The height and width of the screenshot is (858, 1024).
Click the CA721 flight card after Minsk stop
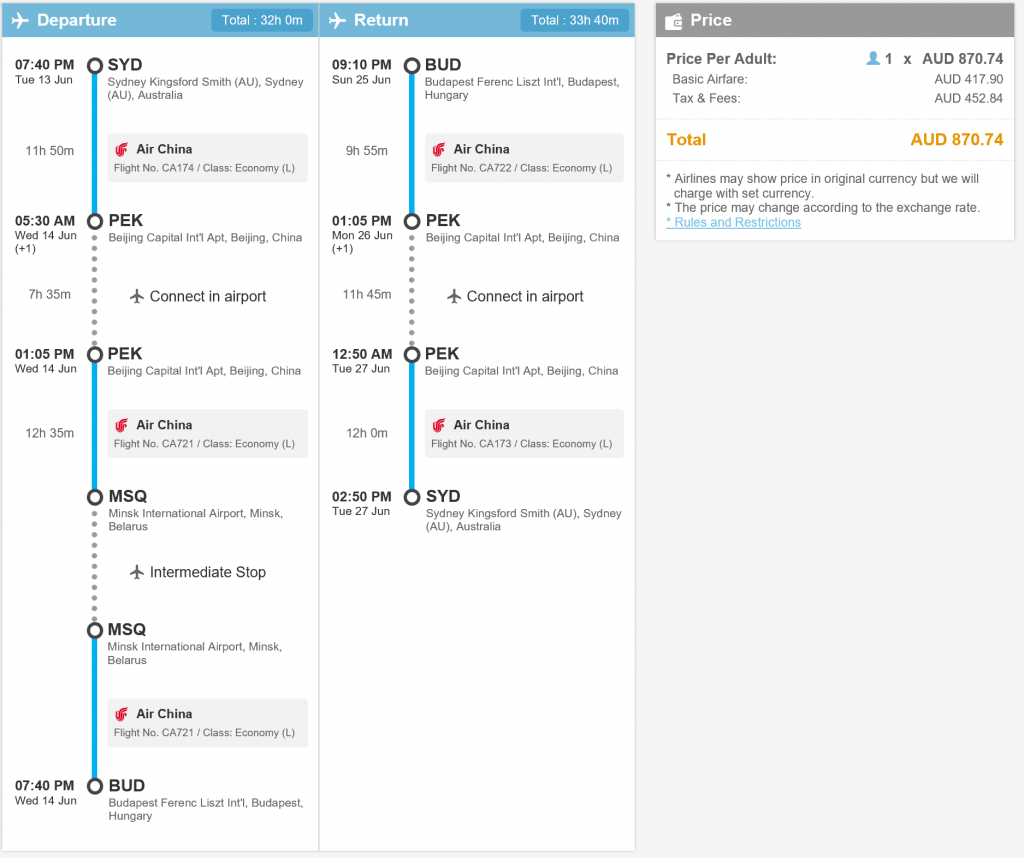coord(208,723)
